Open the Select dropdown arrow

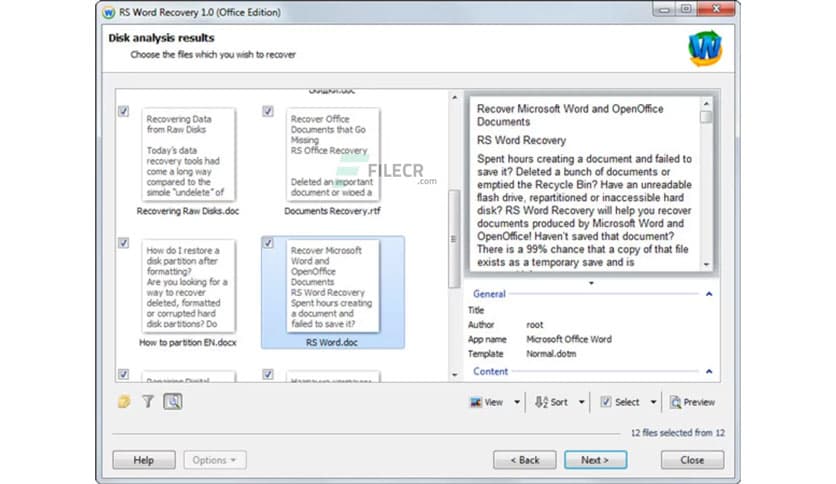pos(653,402)
